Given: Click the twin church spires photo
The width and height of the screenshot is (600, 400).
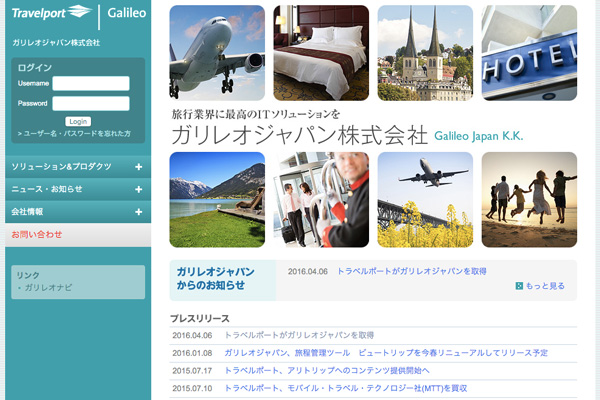Looking at the screenshot, I should pos(425,53).
